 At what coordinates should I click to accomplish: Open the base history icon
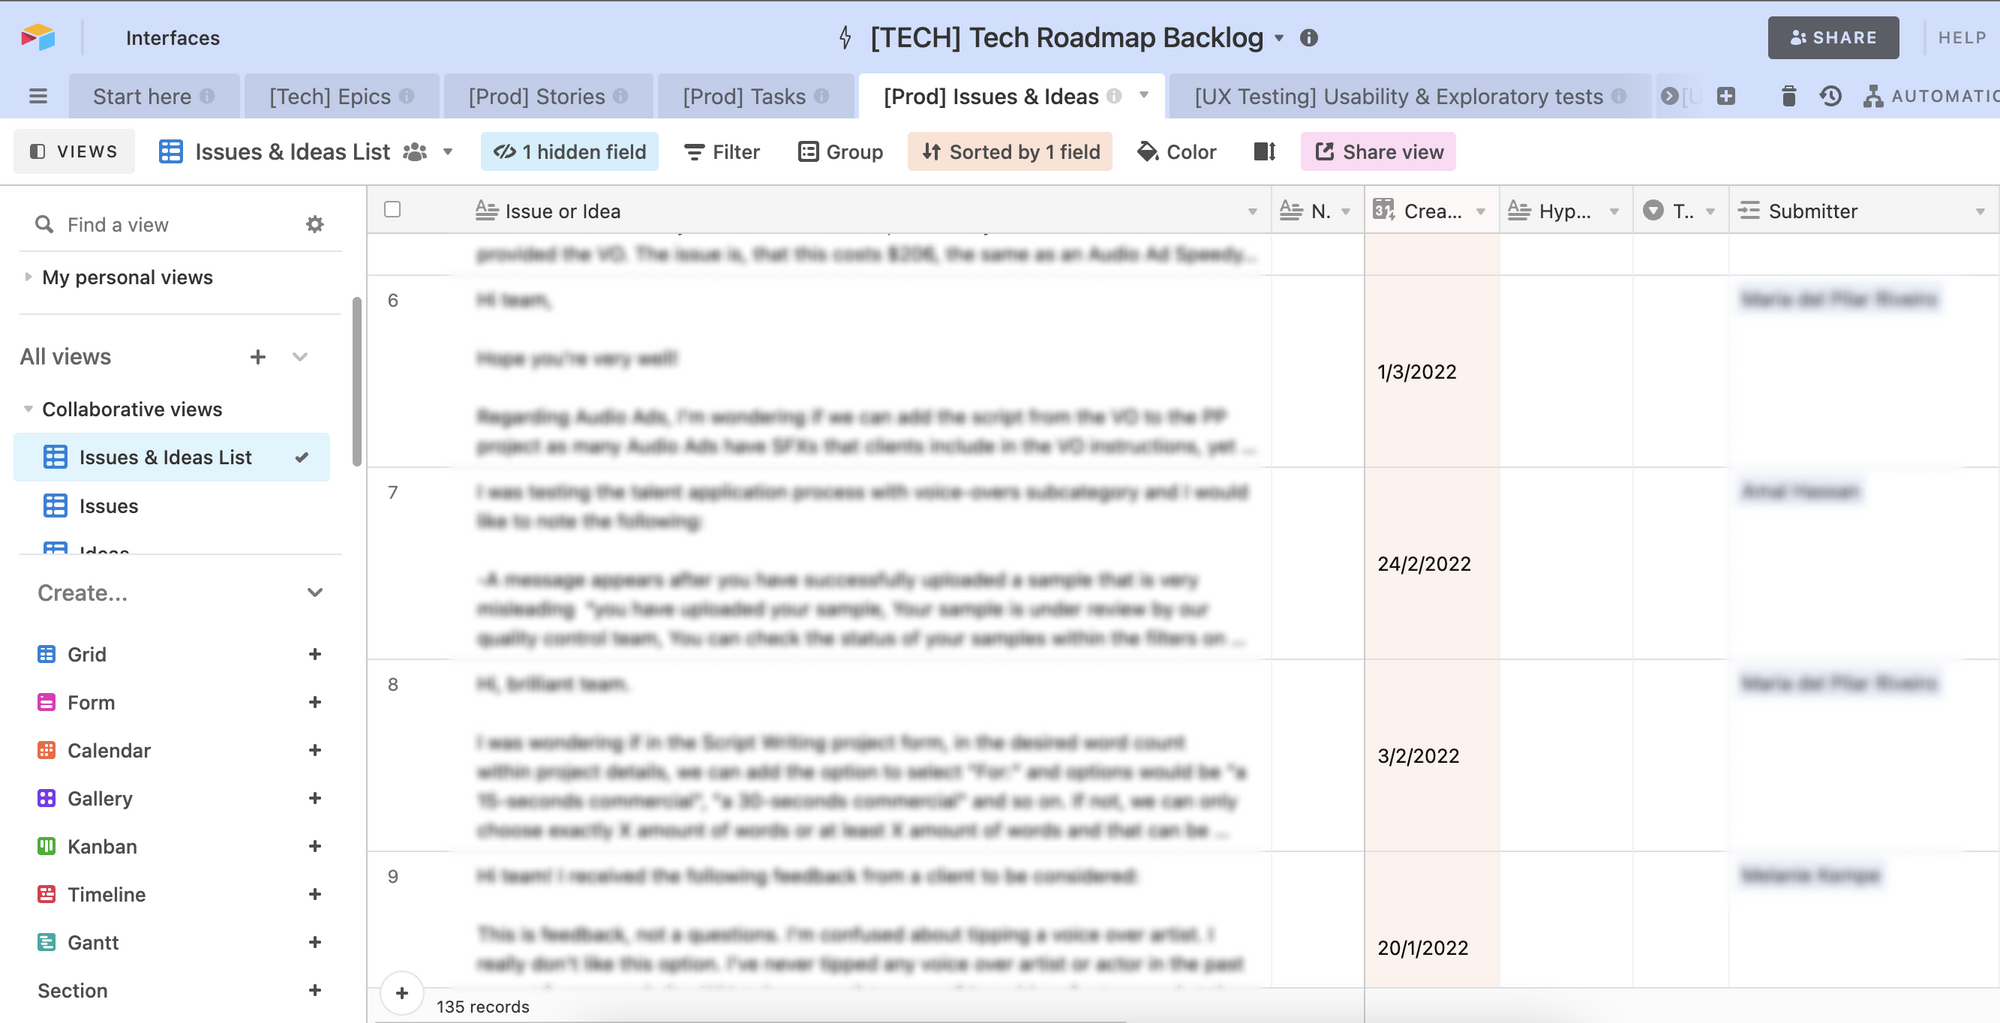pyautogui.click(x=1831, y=96)
